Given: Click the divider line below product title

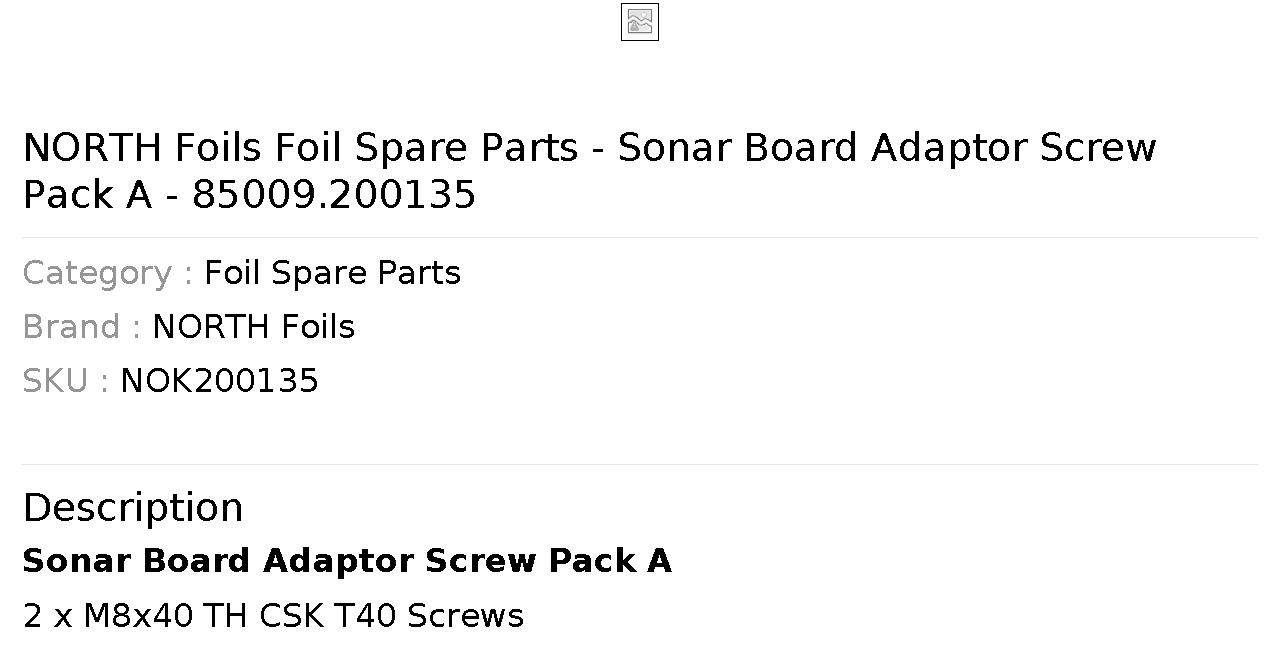Looking at the screenshot, I should click(x=640, y=237).
